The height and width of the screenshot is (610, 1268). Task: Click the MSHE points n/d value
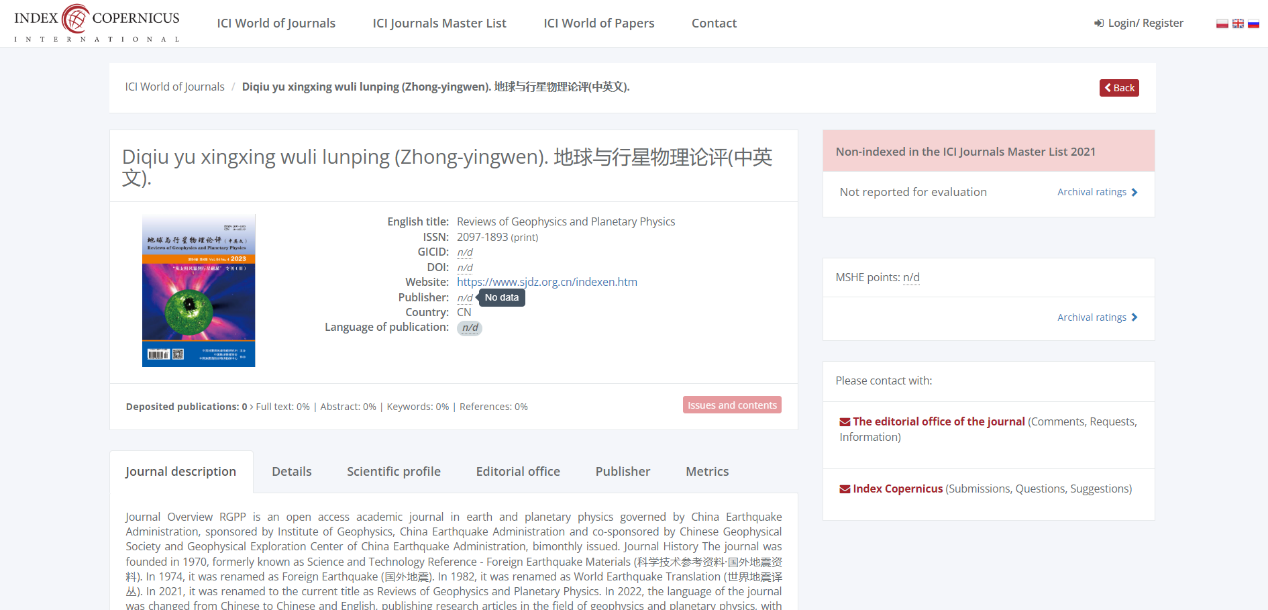click(x=911, y=278)
